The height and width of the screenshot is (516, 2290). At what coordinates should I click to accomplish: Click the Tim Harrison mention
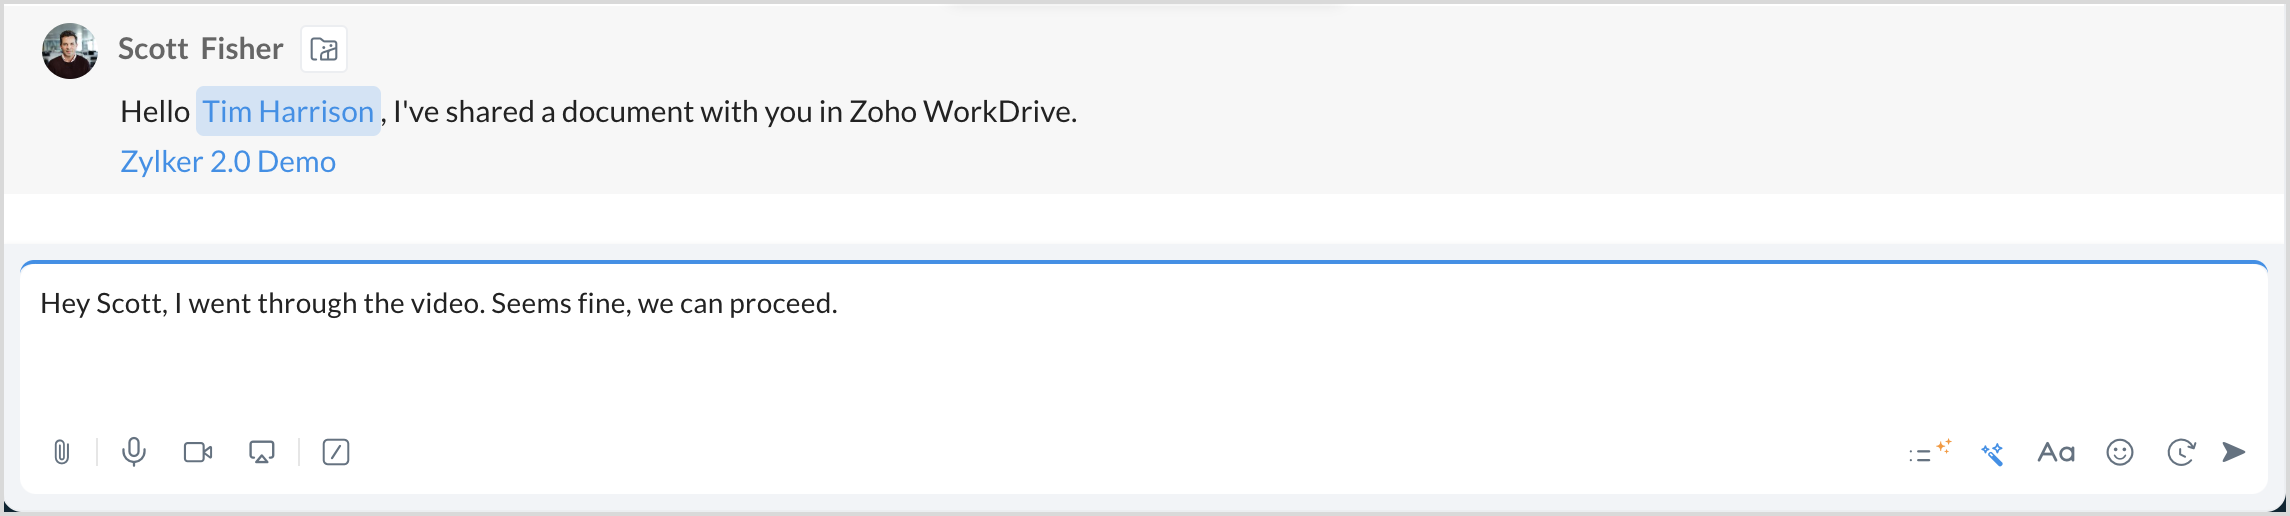pos(288,111)
